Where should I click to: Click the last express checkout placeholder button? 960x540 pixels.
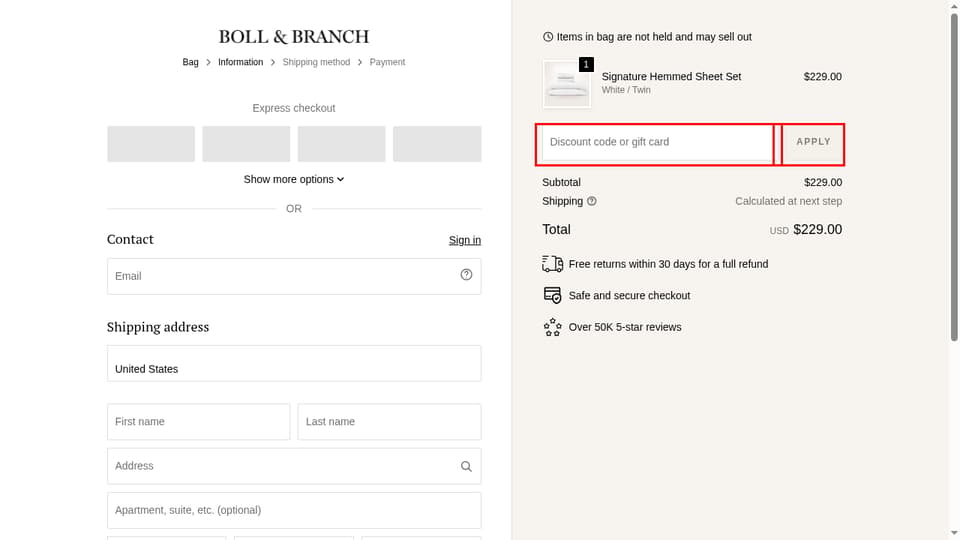(437, 144)
